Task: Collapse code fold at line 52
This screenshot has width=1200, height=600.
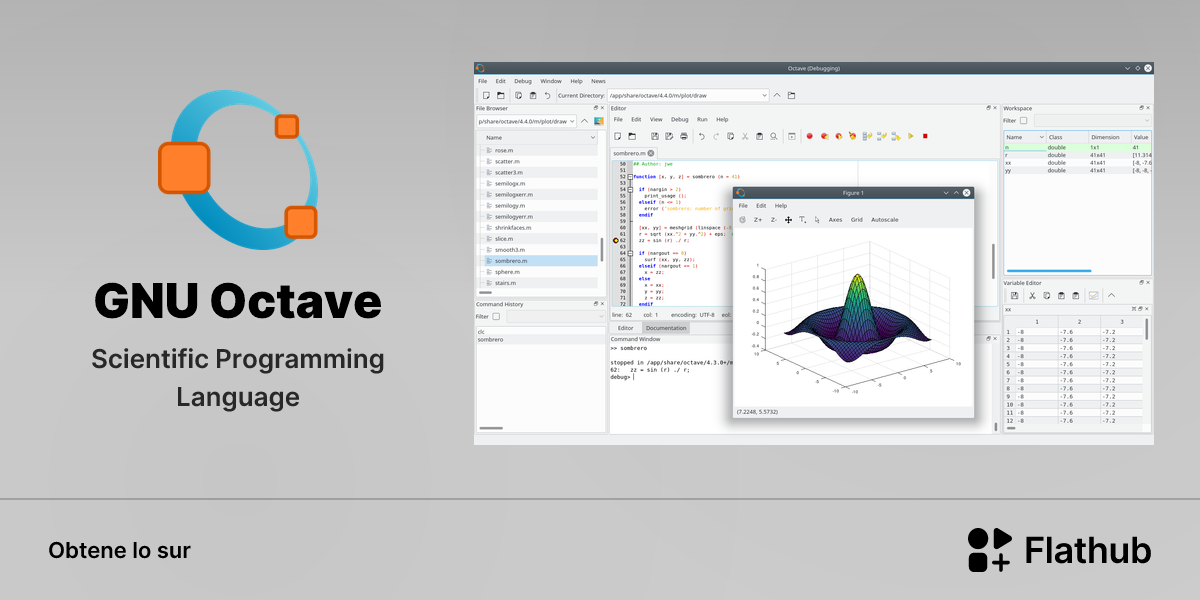Action: [x=630, y=177]
